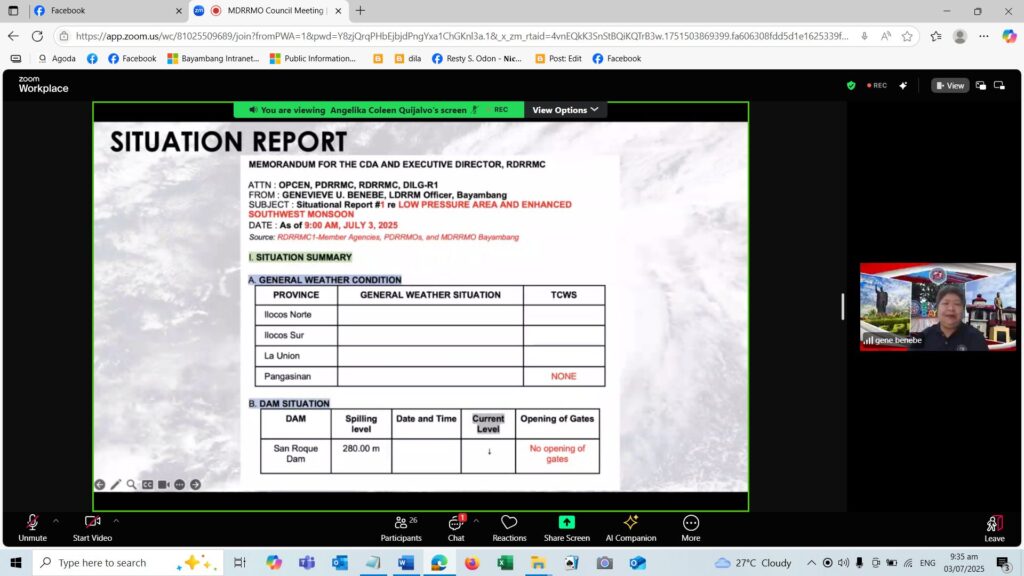Click the REC recording indicator in the Zoom header

(876, 86)
